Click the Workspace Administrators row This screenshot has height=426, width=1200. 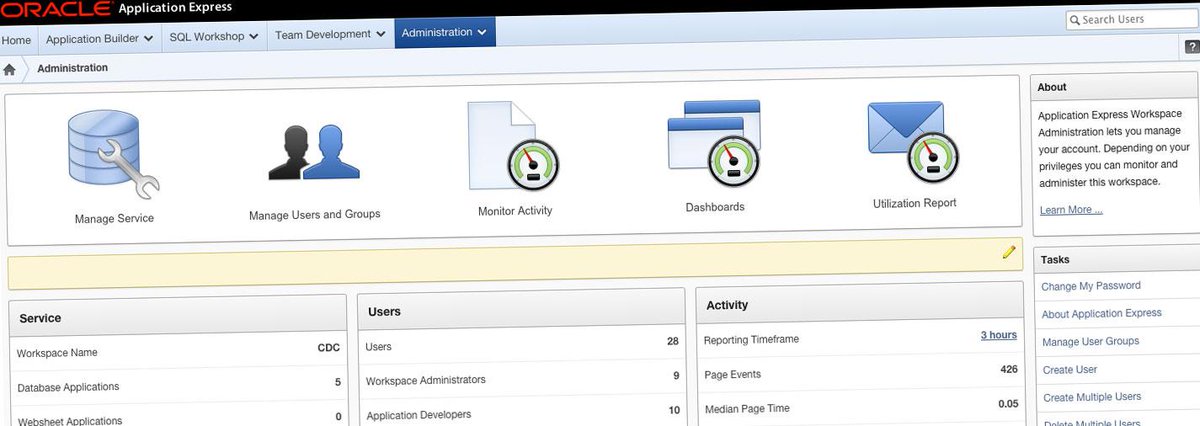(522, 378)
